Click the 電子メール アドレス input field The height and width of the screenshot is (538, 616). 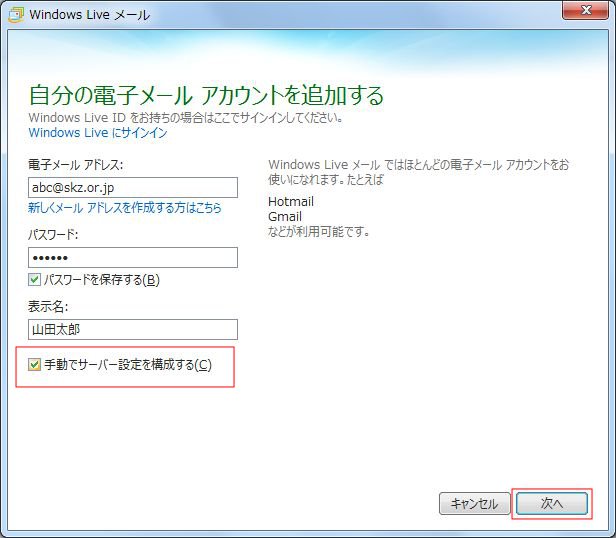[133, 187]
